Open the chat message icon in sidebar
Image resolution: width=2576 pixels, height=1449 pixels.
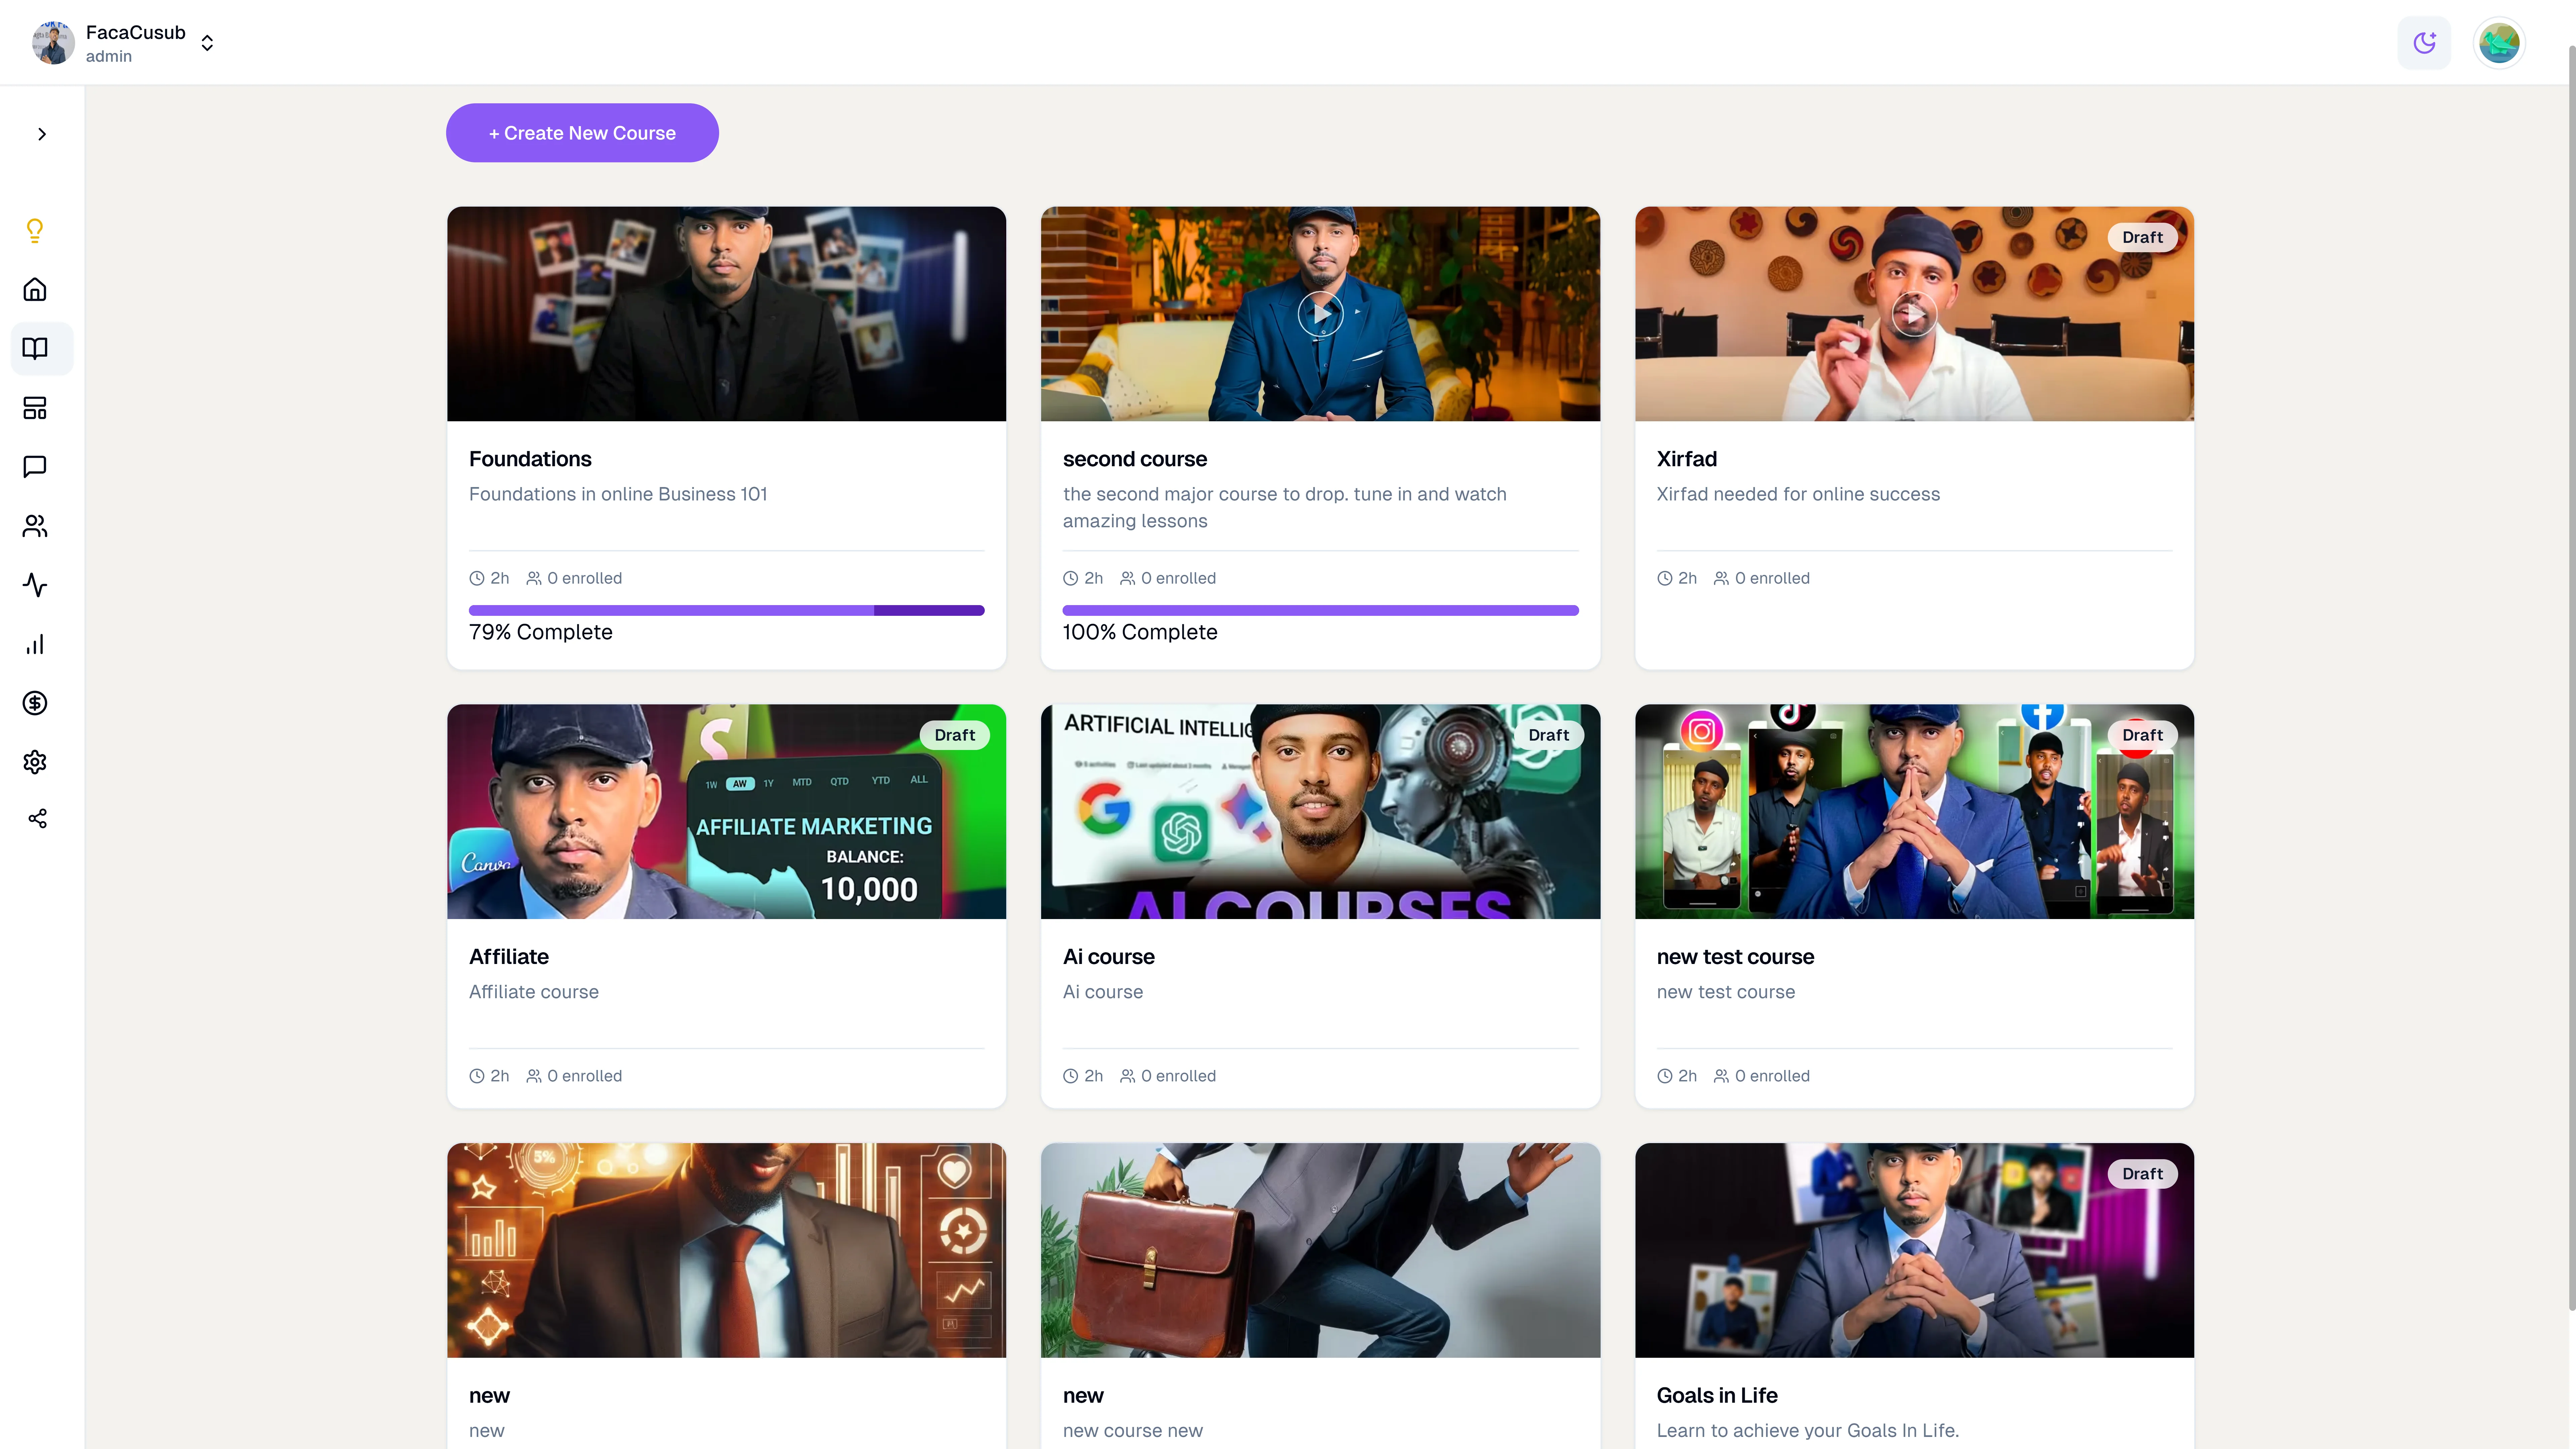35,467
